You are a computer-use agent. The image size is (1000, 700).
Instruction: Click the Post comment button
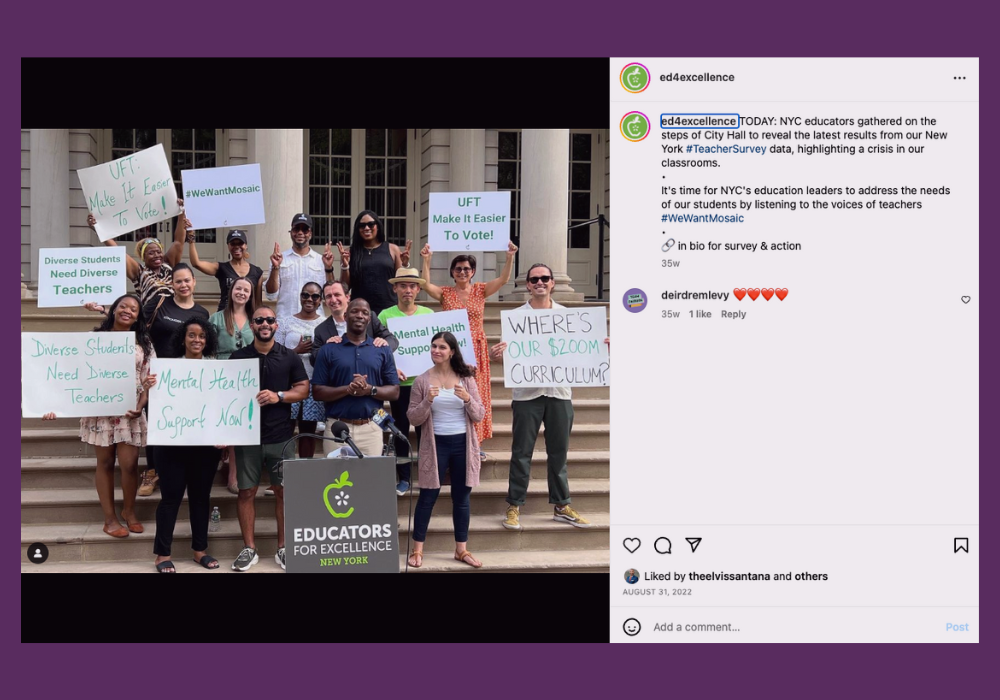click(x=957, y=627)
